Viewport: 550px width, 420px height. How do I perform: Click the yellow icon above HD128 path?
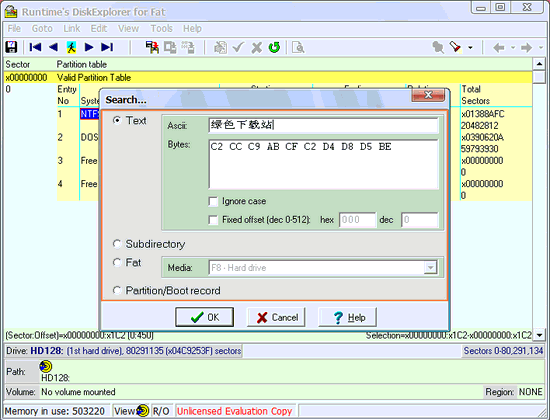(46, 366)
